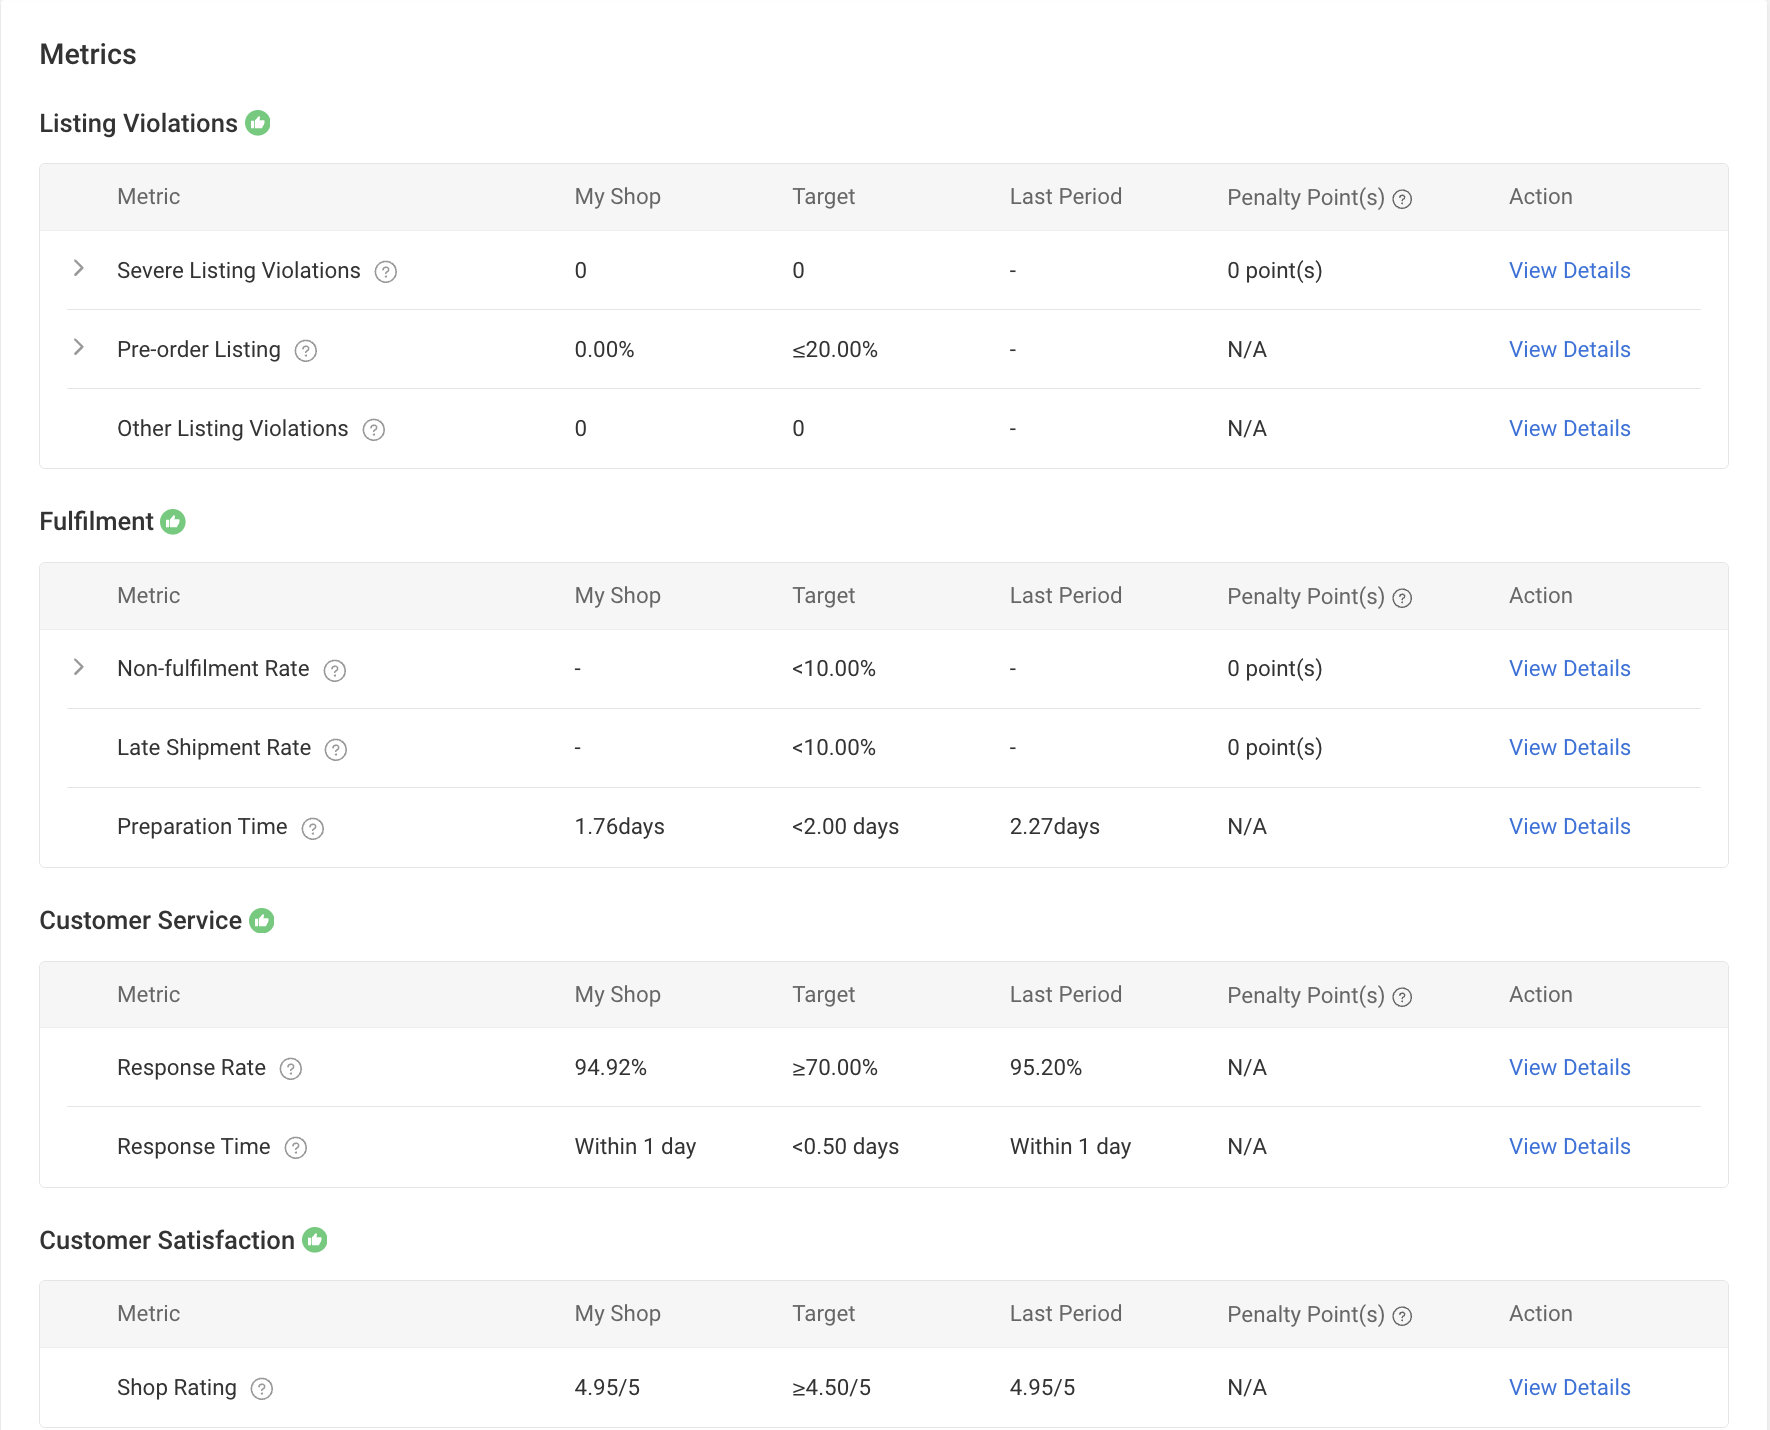Open View Details for Preparation Time
The width and height of the screenshot is (1770, 1430).
[x=1569, y=826]
